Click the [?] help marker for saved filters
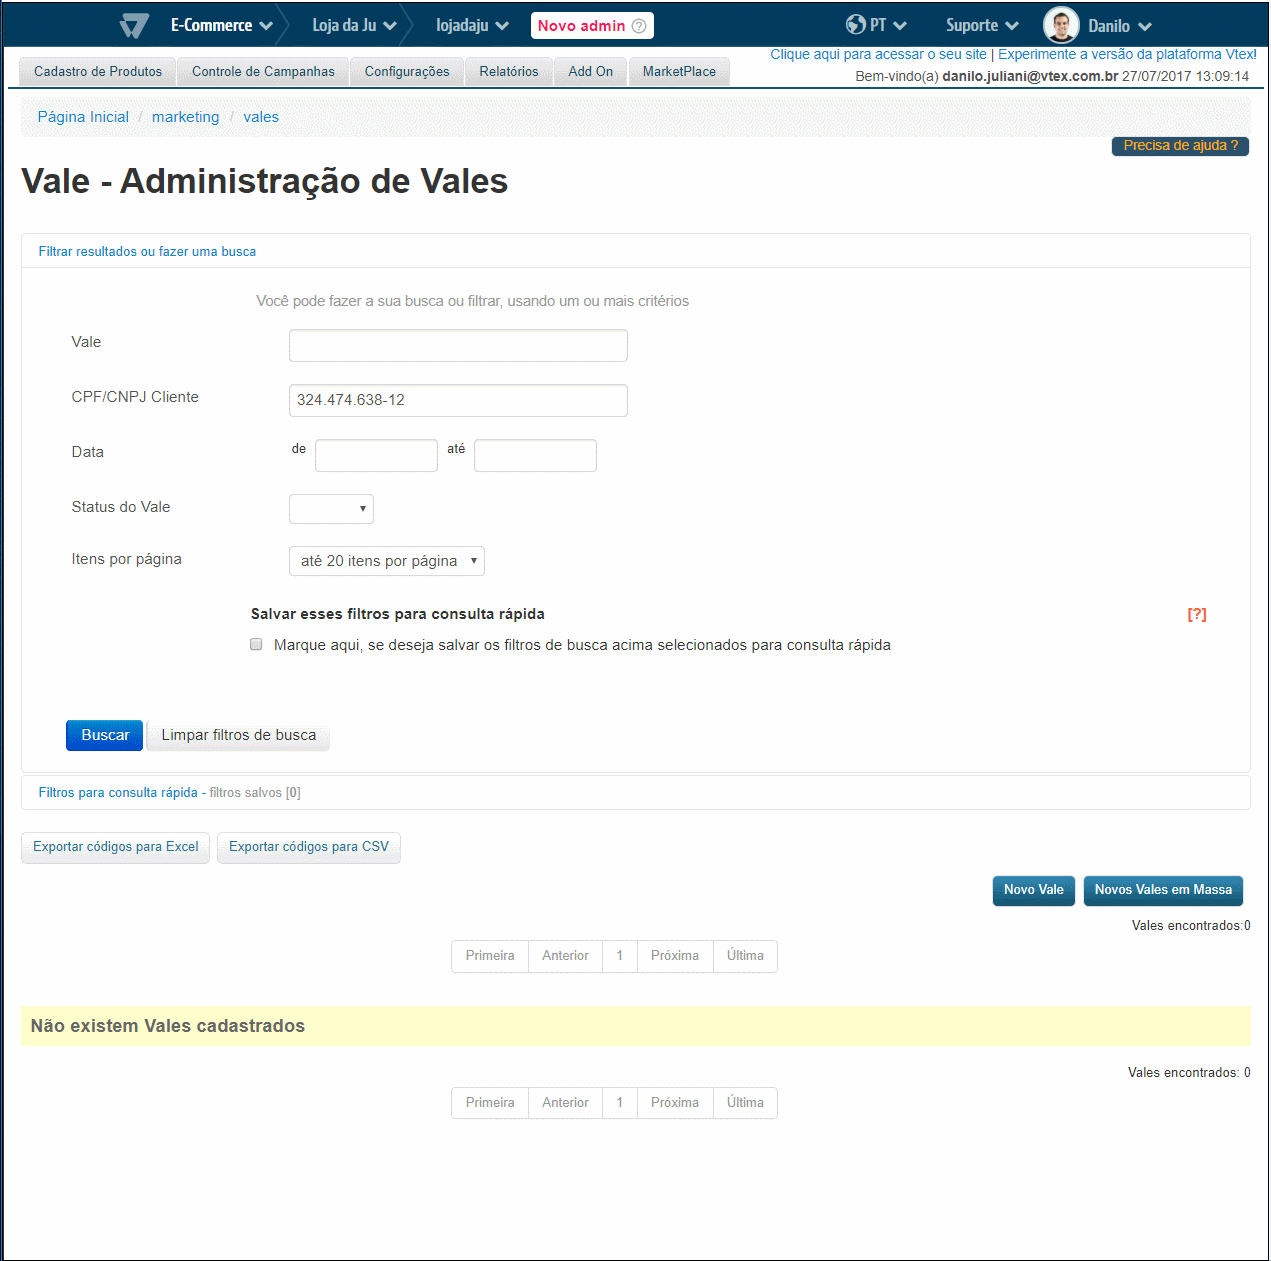 point(1196,615)
